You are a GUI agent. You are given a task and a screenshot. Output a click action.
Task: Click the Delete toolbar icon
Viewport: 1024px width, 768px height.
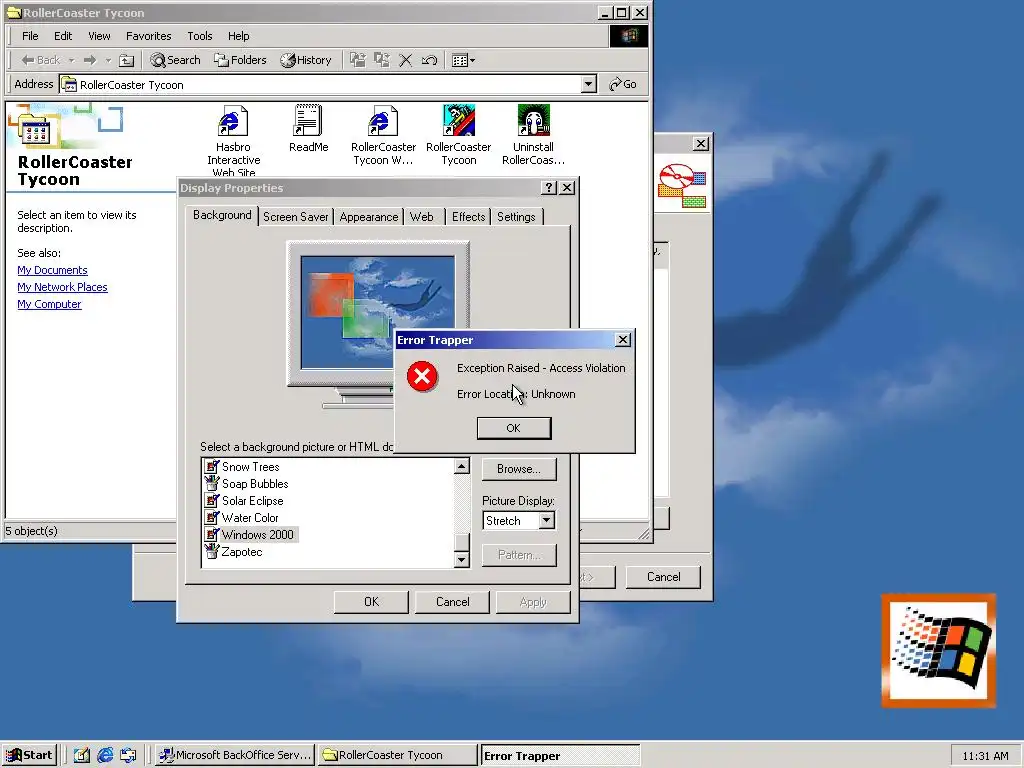coord(406,60)
